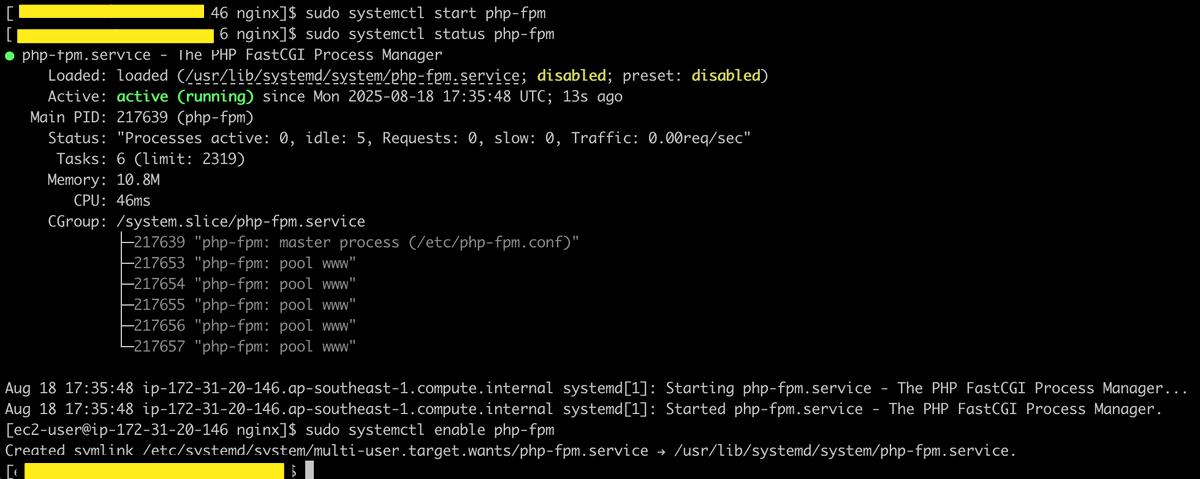This screenshot has width=1200, height=479.
Task: Click the underlined /usr/lib/systemd/system/php-fpm.service path
Action: (349, 76)
